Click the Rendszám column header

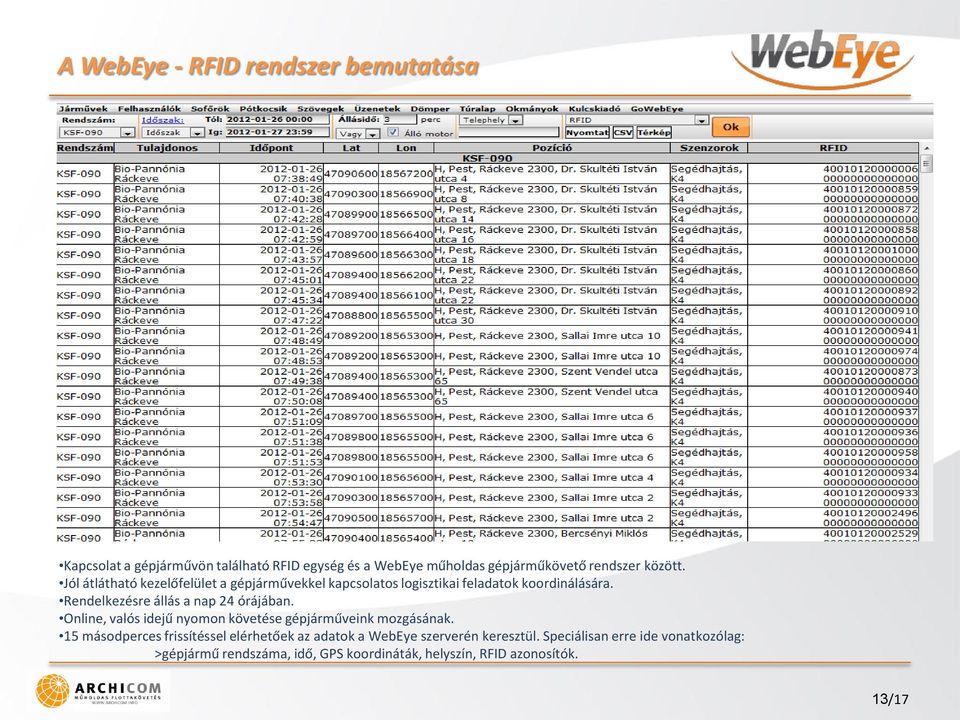click(85, 148)
